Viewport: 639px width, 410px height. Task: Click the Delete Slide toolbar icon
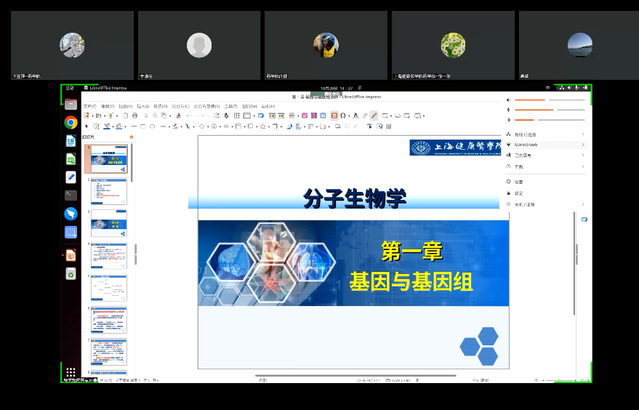pyautogui.click(x=406, y=116)
